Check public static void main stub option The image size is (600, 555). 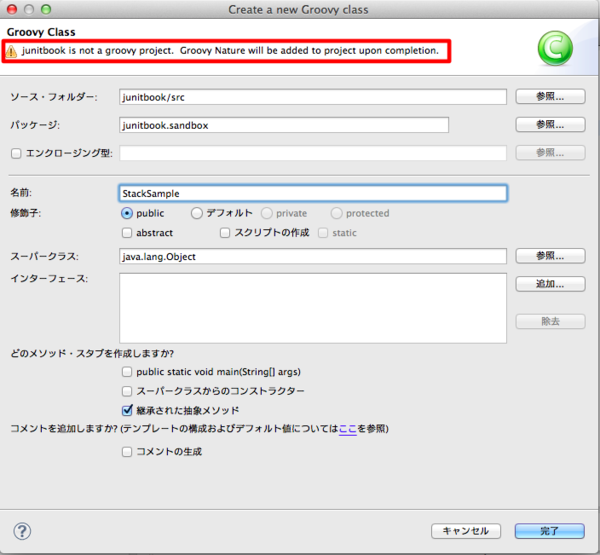127,372
